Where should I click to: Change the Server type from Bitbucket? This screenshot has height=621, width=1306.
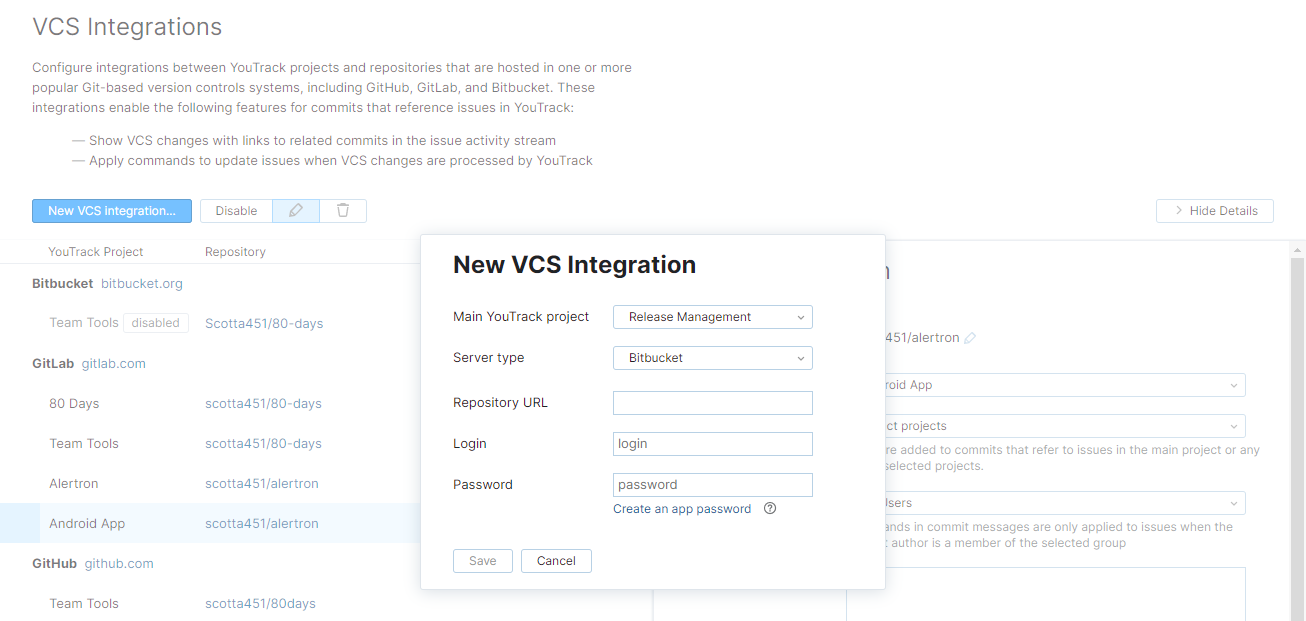[x=712, y=358]
